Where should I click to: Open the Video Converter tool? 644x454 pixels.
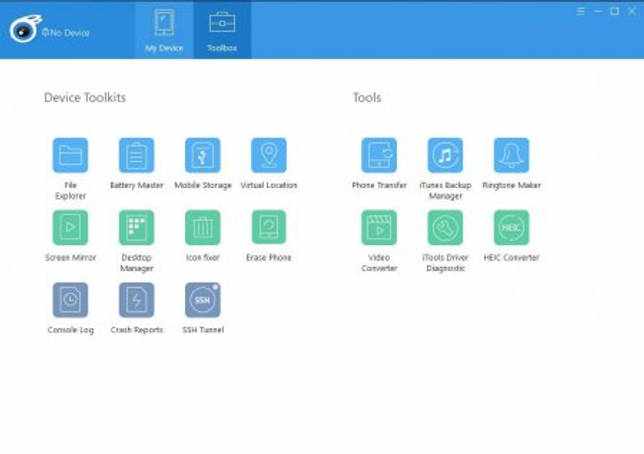click(x=379, y=228)
